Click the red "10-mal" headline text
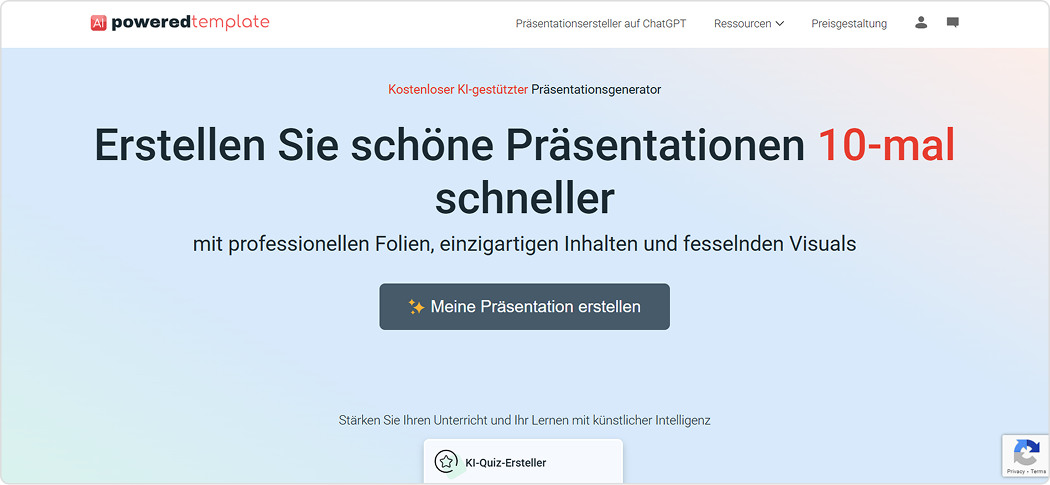Screen dimensions: 1050x485 pyautogui.click(x=887, y=143)
